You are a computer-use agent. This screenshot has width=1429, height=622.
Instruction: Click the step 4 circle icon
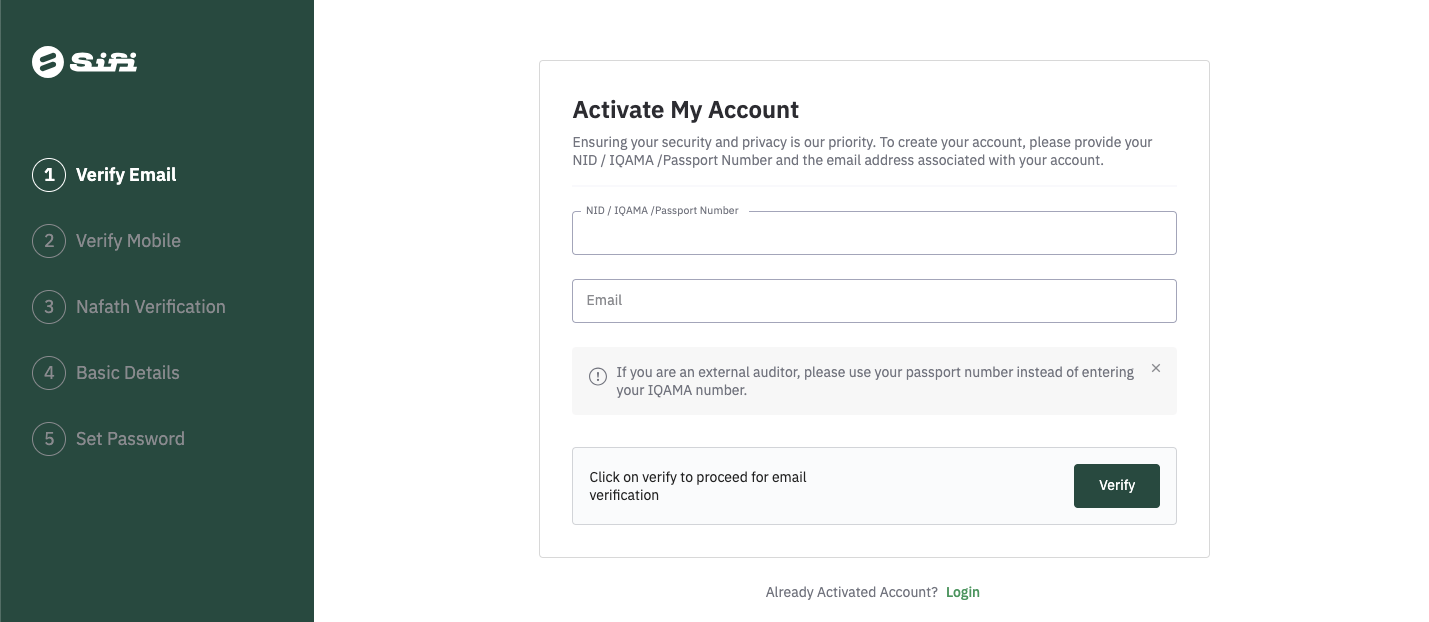coord(49,373)
